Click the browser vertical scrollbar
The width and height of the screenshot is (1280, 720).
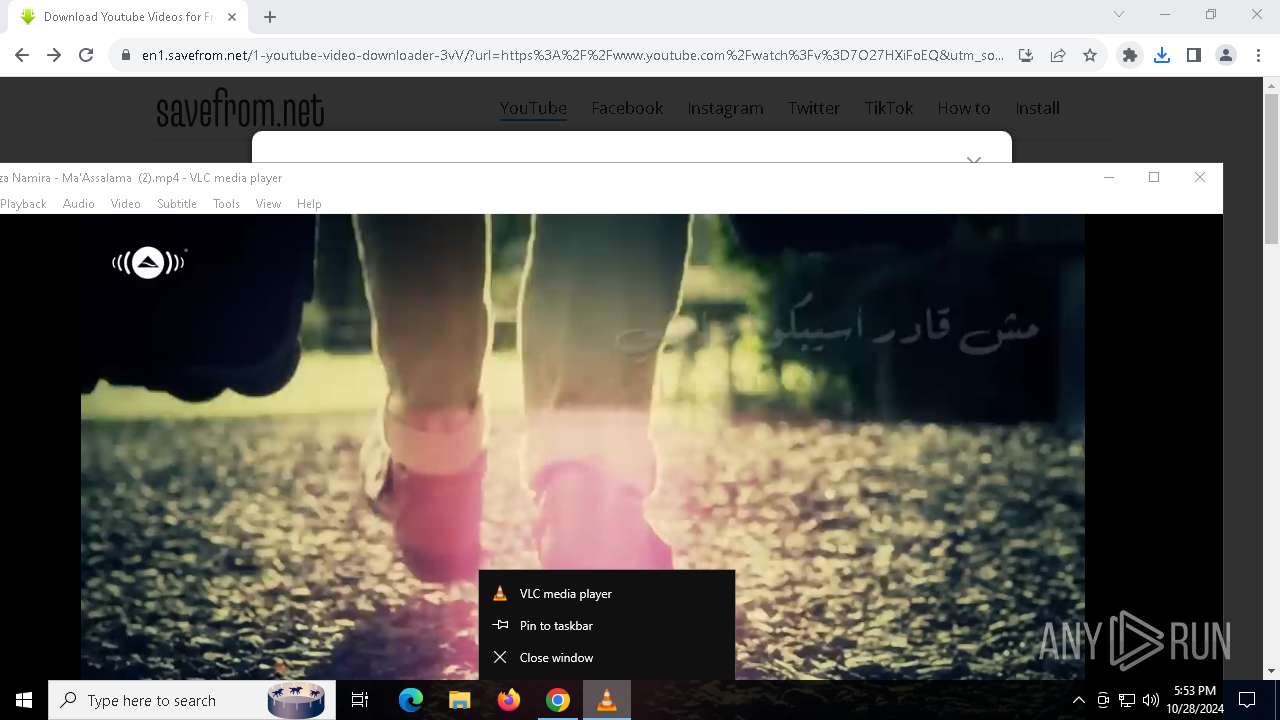coord(1272,170)
